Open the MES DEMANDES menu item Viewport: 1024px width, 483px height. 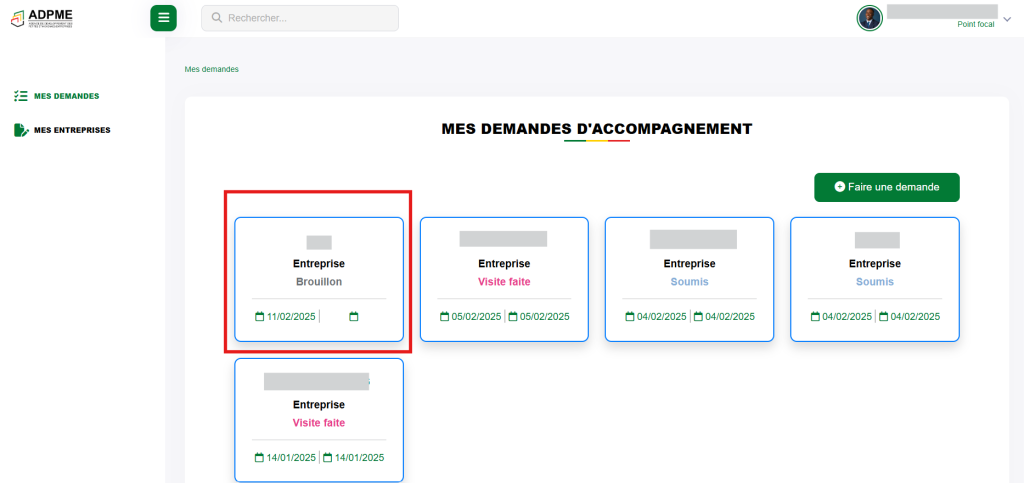tap(66, 96)
